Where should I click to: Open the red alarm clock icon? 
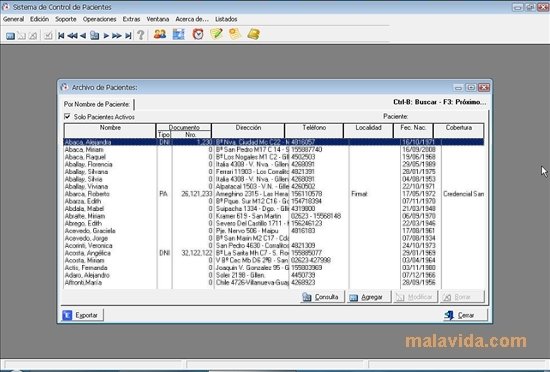pos(198,34)
